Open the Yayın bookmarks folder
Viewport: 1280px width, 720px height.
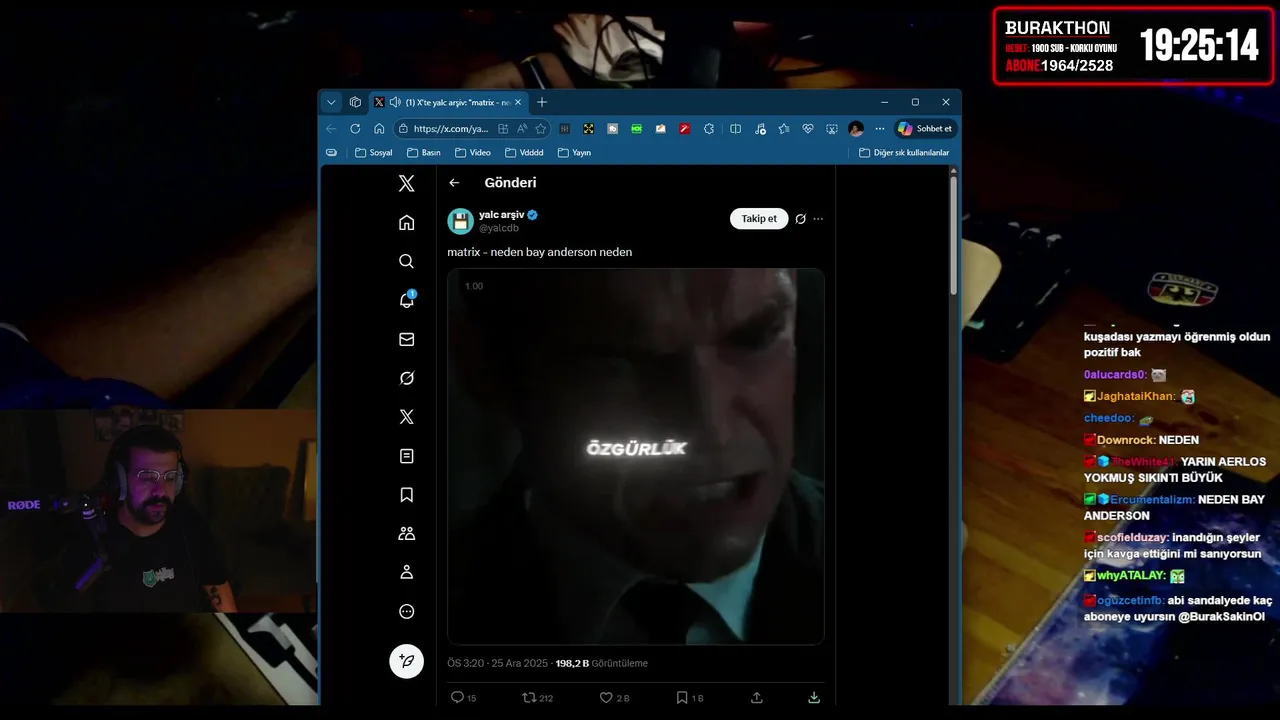(574, 153)
